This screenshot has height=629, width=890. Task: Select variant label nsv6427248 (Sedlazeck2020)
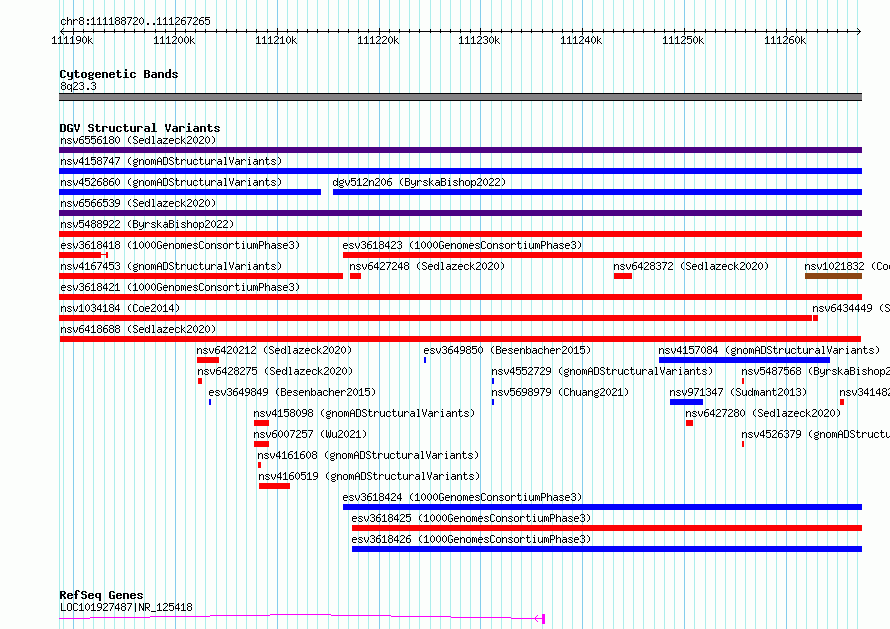point(427,266)
